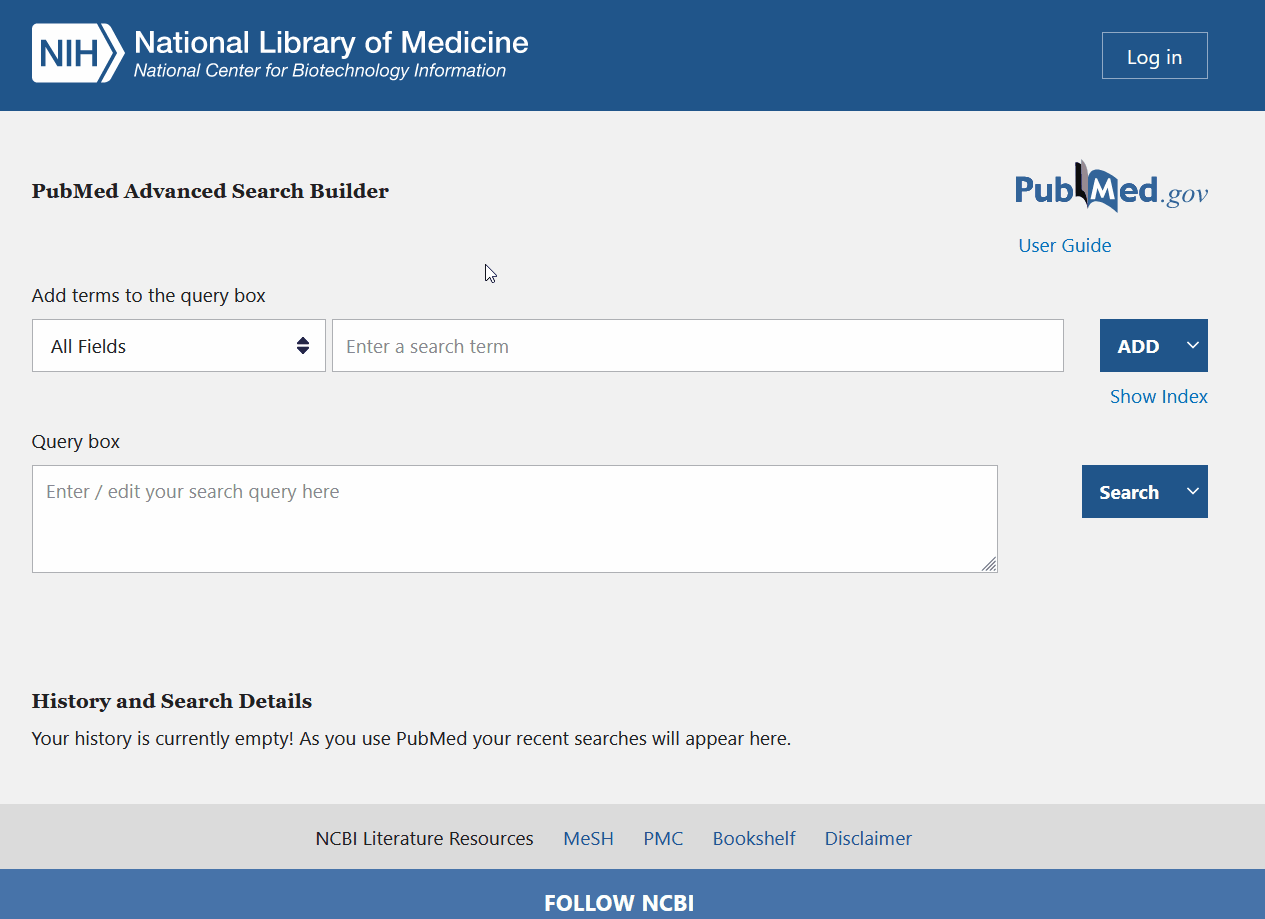Open the PMC footer link
1265x919 pixels.
tap(663, 839)
